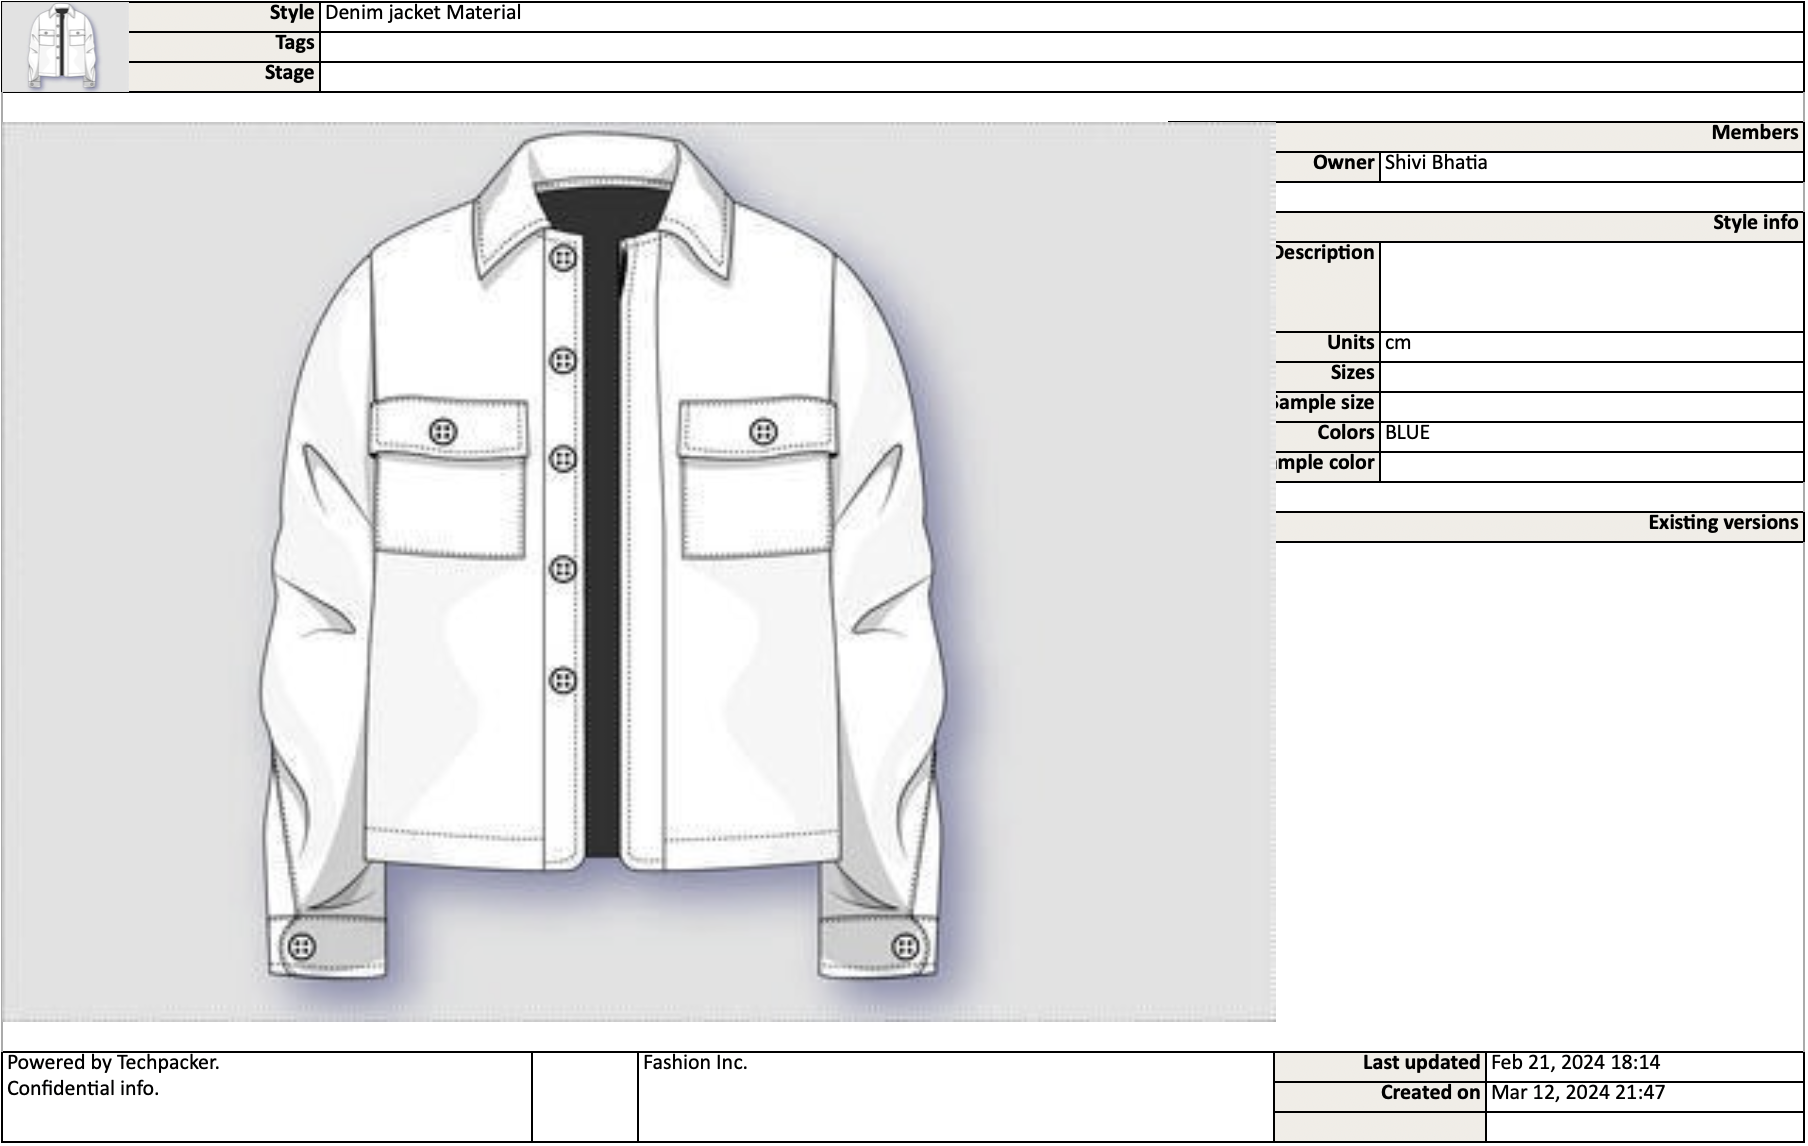Click the Members section header
The width and height of the screenshot is (1808, 1146).
click(x=1755, y=132)
